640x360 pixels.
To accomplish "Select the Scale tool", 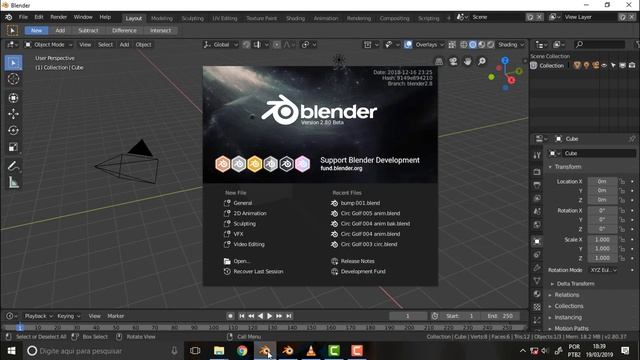I will pos(13,147).
